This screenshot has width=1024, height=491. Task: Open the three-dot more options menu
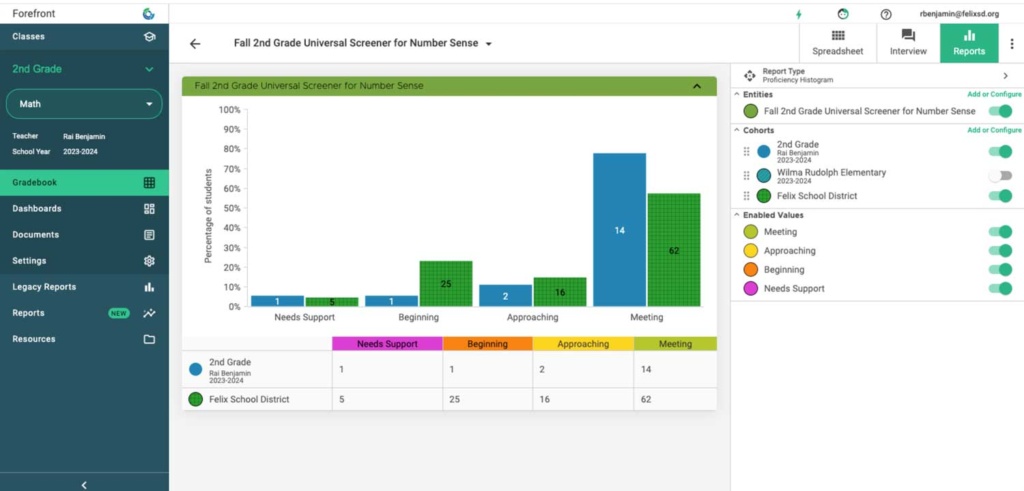pos(1011,44)
